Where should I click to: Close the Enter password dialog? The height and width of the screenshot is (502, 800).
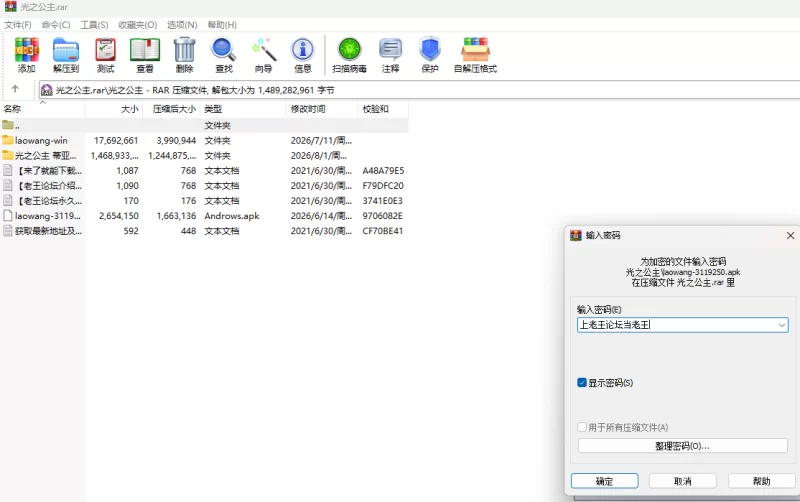tap(790, 235)
